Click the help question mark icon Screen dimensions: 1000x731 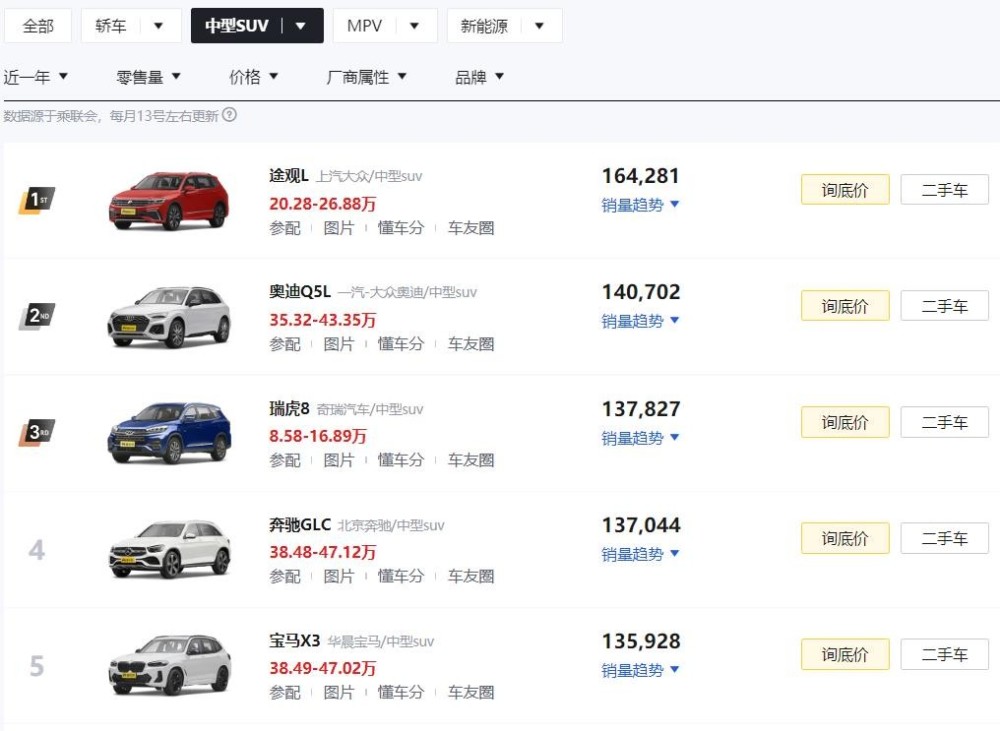click(x=230, y=116)
